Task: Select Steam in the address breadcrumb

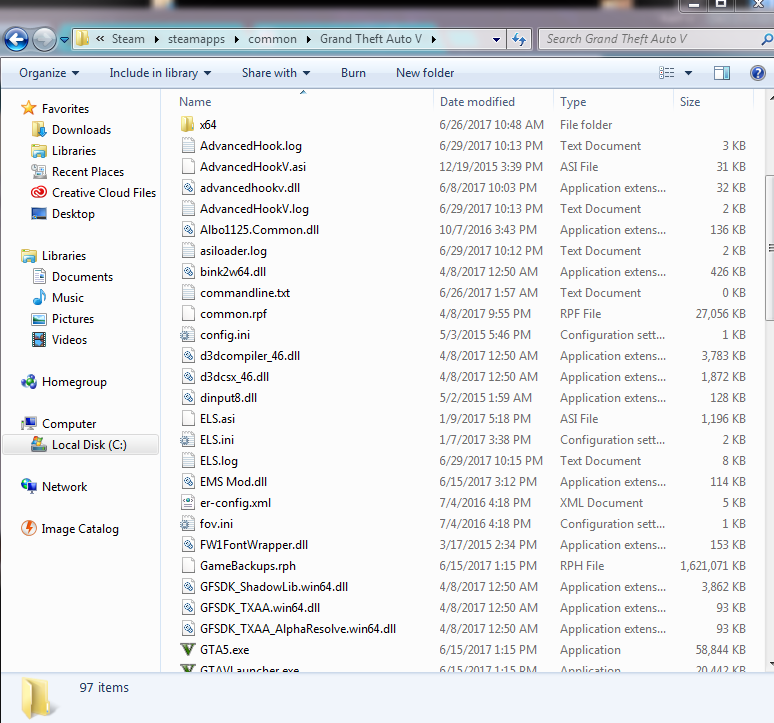Action: tap(128, 39)
